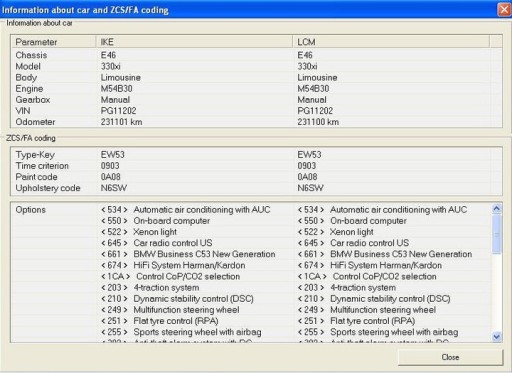Click the IKE VIN value PG11202
Image resolution: width=512 pixels, height=373 pixels.
[x=119, y=111]
